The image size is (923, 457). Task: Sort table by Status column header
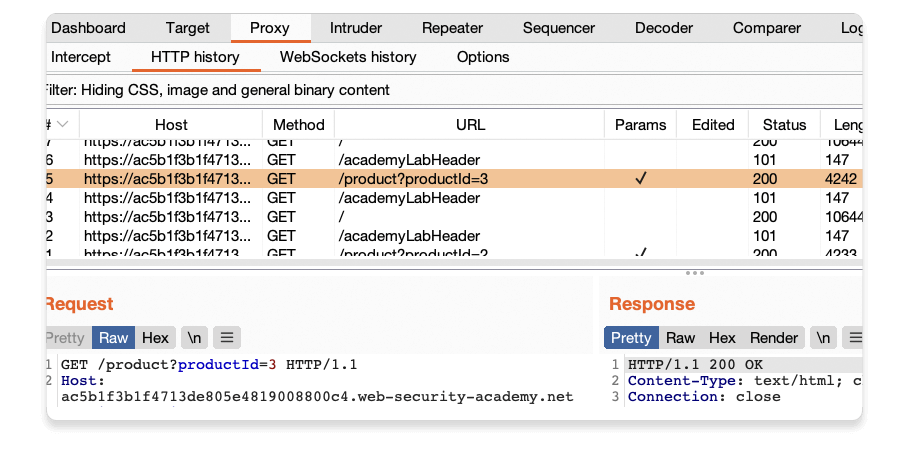coord(784,125)
